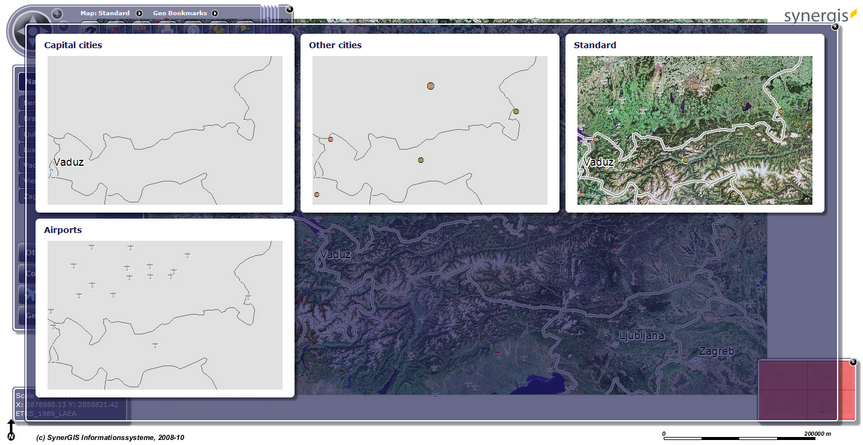This screenshot has height=445, width=863.
Task: Select the Other cities map thumbnail
Action: (430, 130)
